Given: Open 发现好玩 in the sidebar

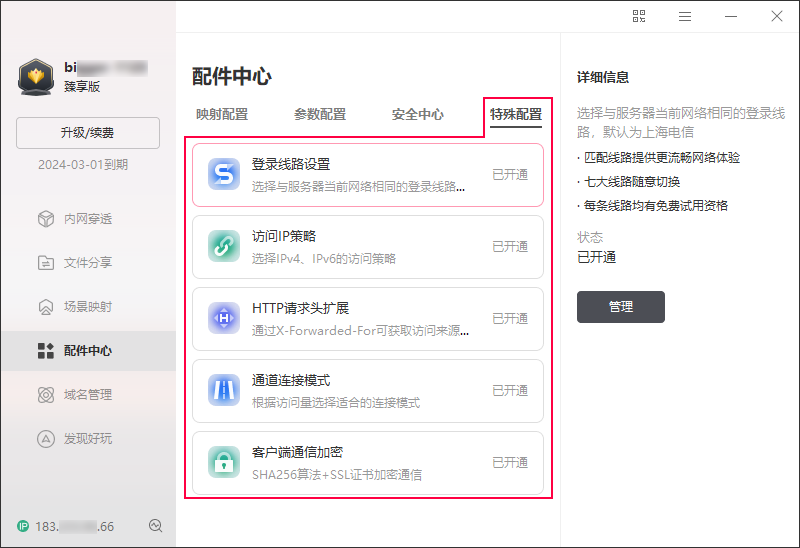Looking at the screenshot, I should click(87, 439).
